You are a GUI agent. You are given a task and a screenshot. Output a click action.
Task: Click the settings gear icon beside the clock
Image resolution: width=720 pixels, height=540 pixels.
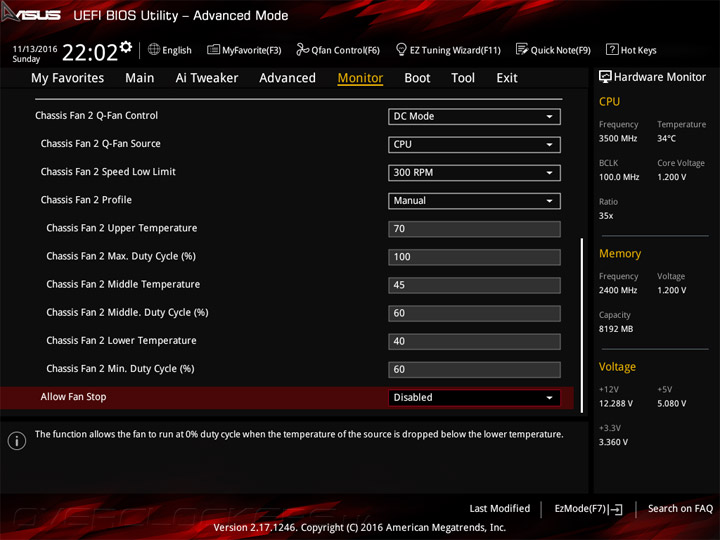coord(126,47)
